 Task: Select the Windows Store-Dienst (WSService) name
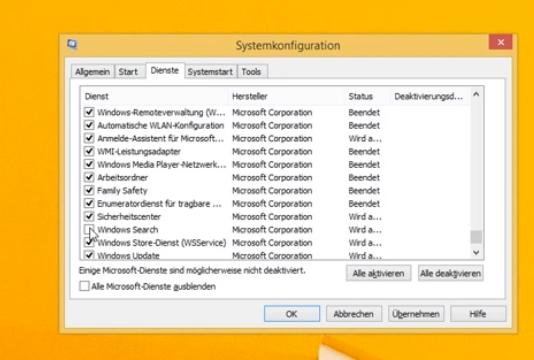(162, 242)
